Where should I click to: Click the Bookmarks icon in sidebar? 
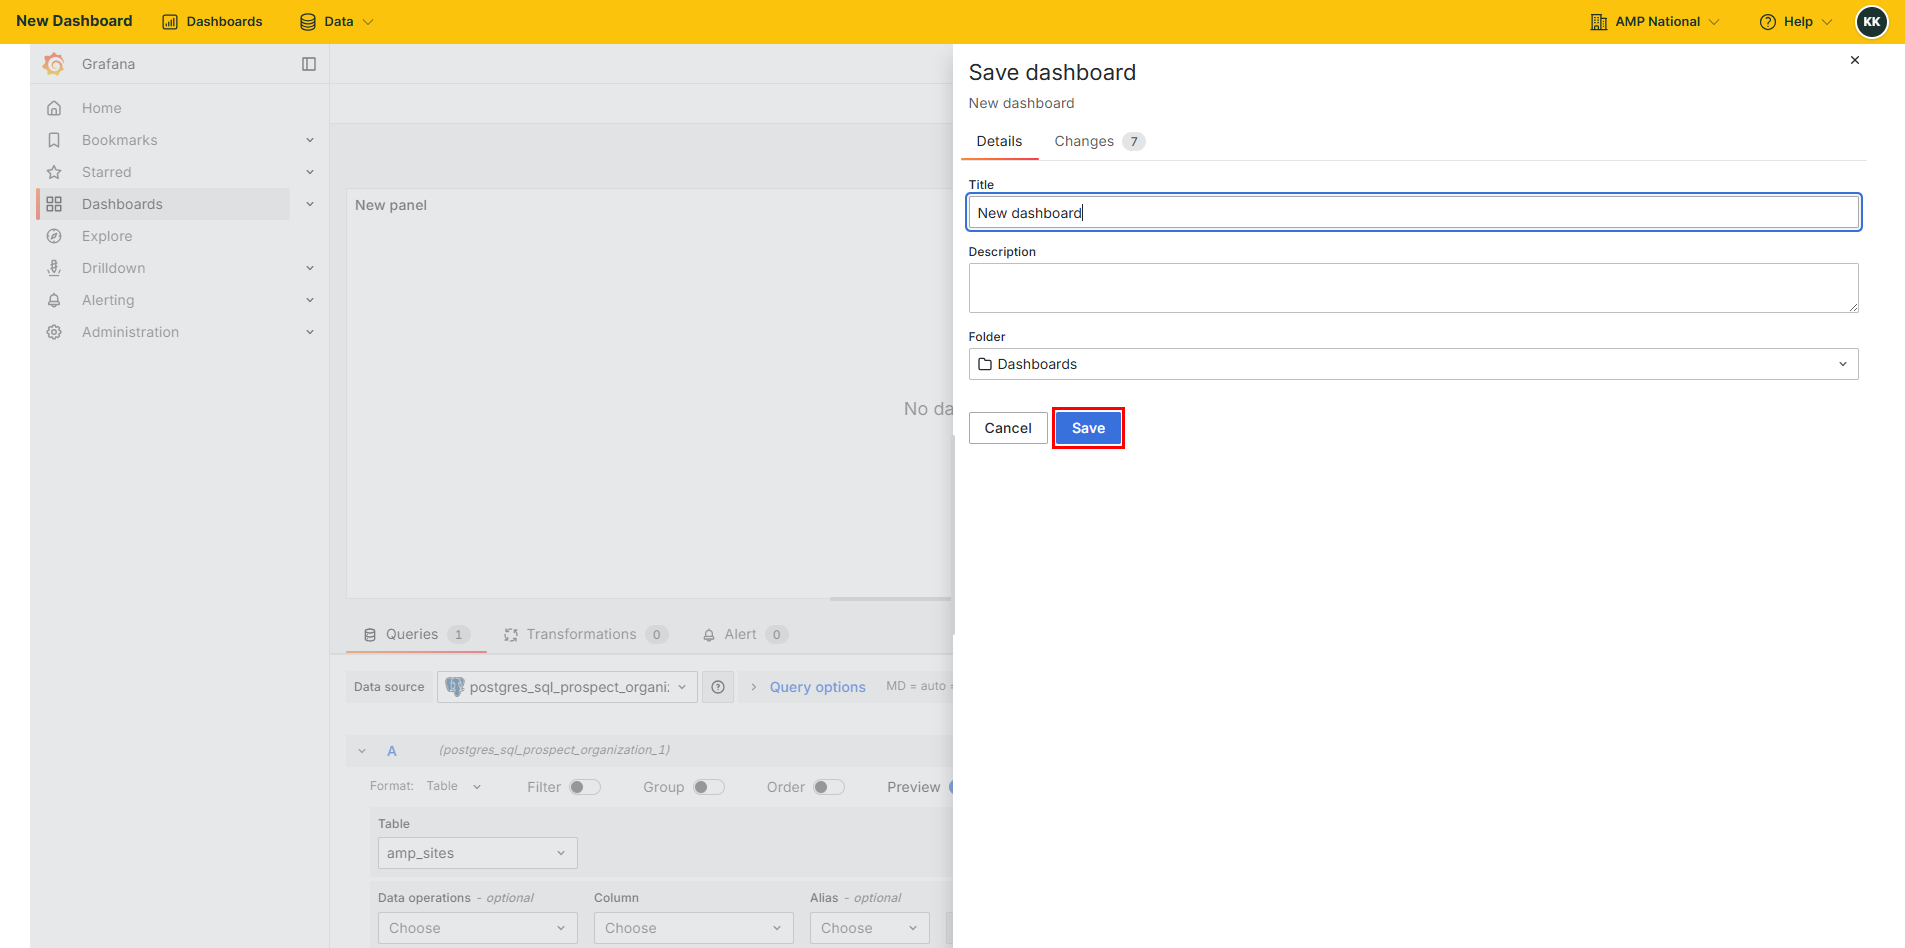coord(54,140)
